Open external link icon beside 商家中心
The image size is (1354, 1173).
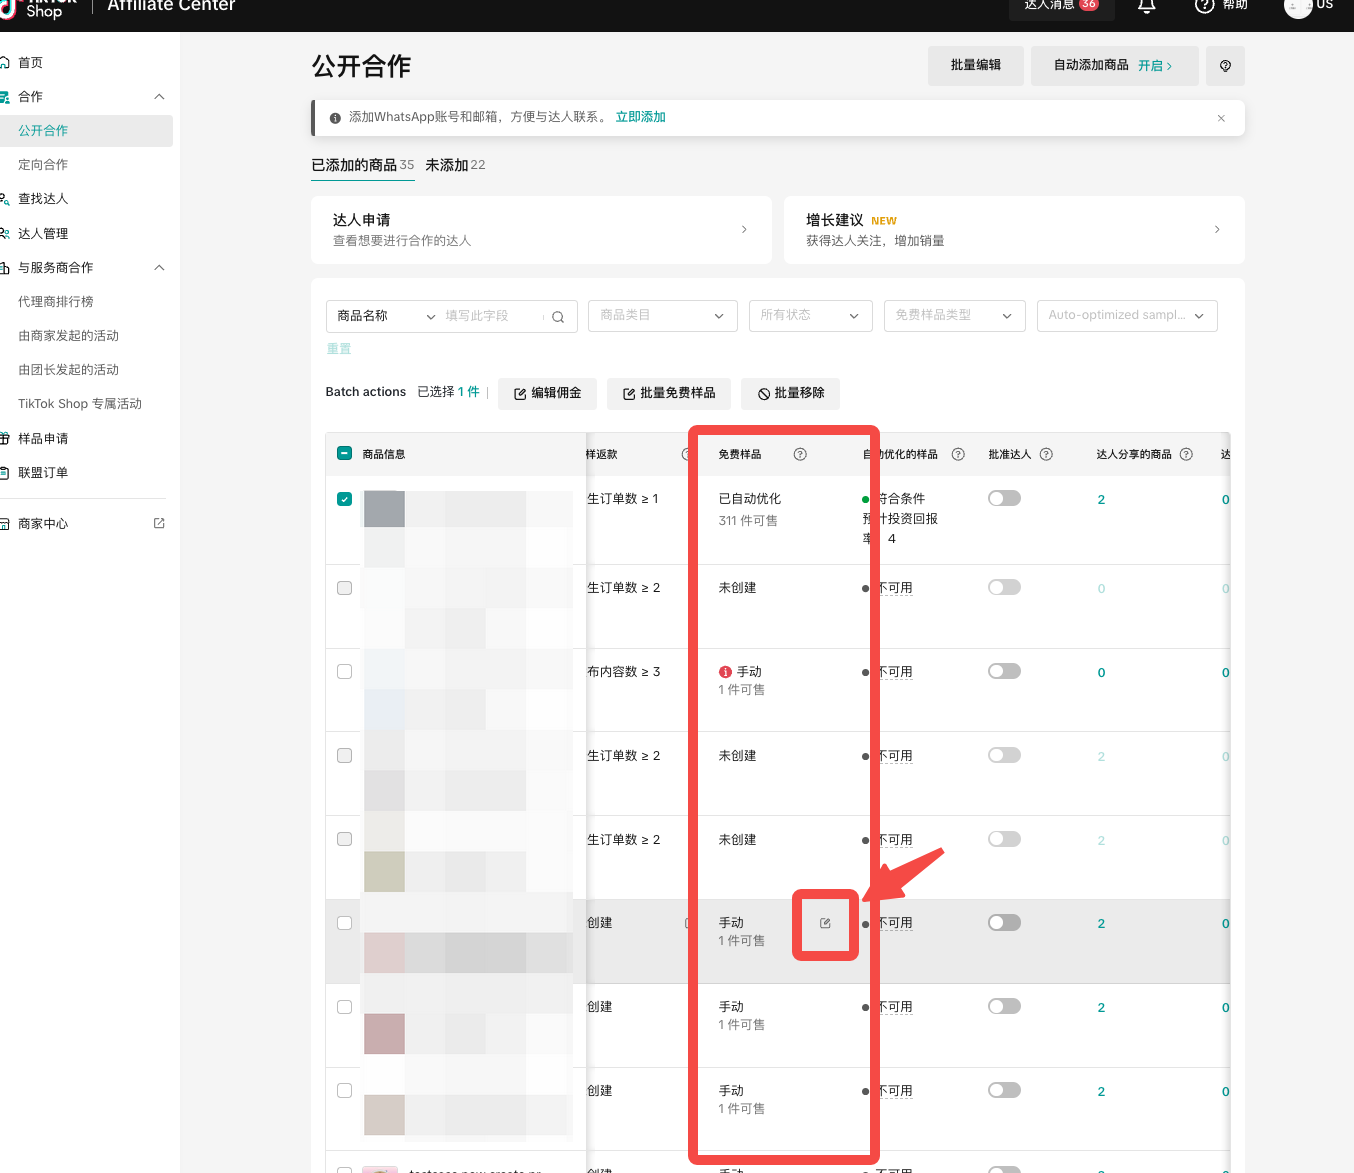coord(159,523)
